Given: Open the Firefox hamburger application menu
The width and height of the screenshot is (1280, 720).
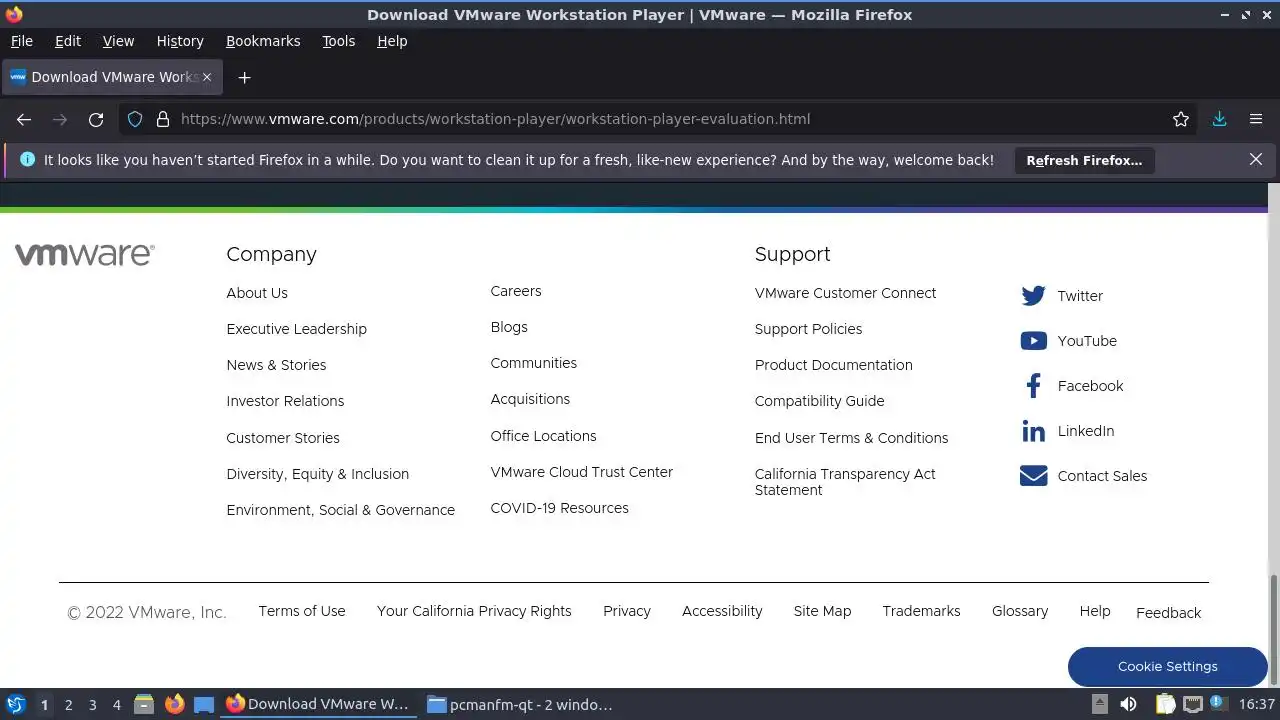Looking at the screenshot, I should coord(1256,119).
